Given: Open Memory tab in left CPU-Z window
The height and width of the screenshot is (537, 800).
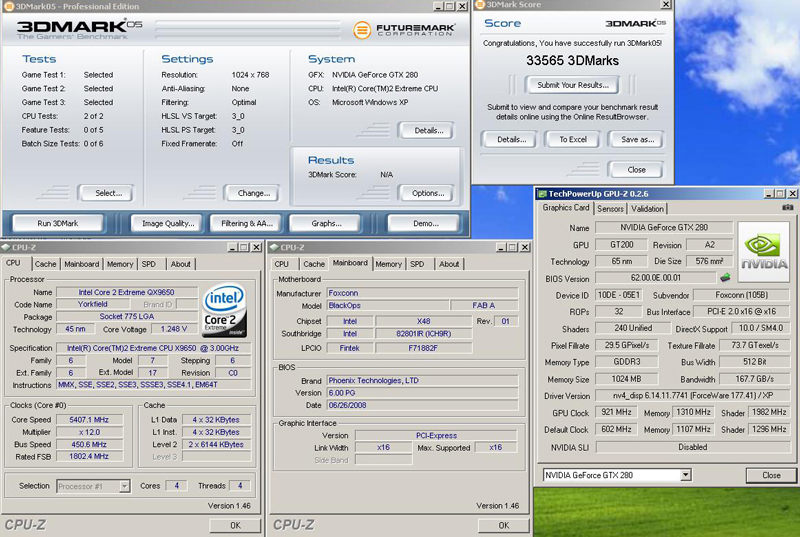Looking at the screenshot, I should tap(120, 264).
